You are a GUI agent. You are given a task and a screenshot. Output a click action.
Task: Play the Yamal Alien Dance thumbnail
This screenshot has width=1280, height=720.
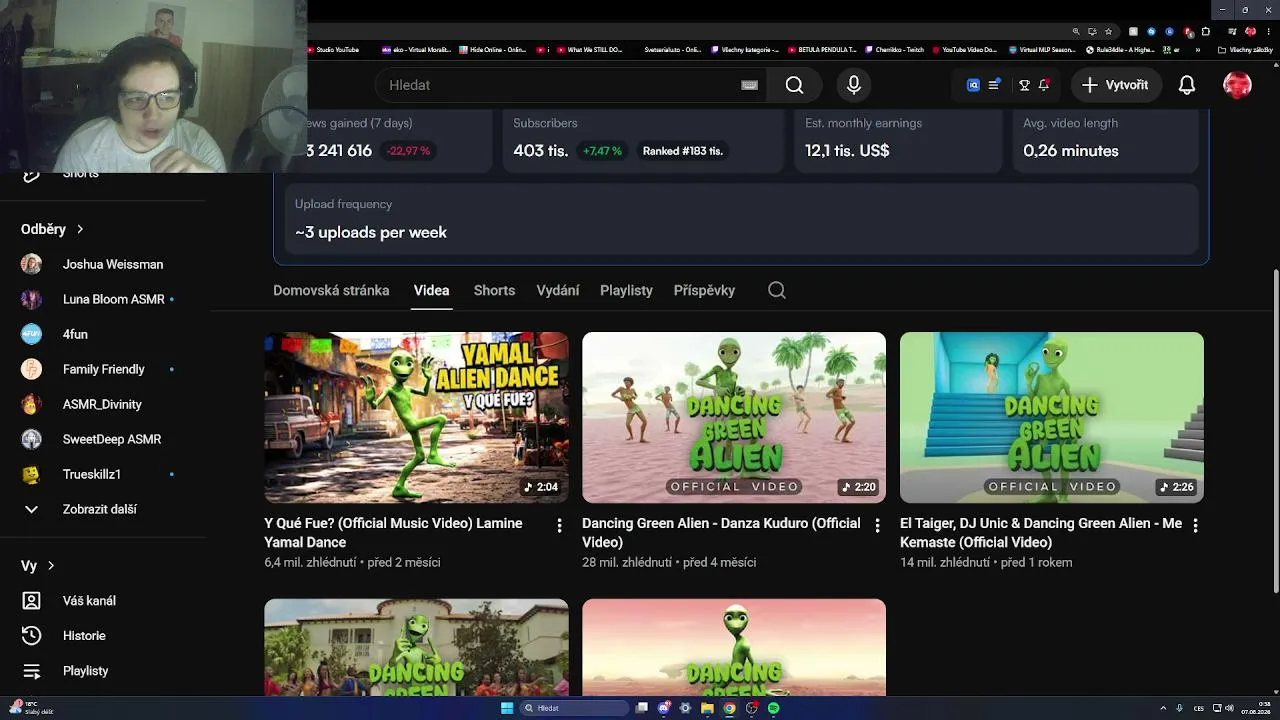416,417
